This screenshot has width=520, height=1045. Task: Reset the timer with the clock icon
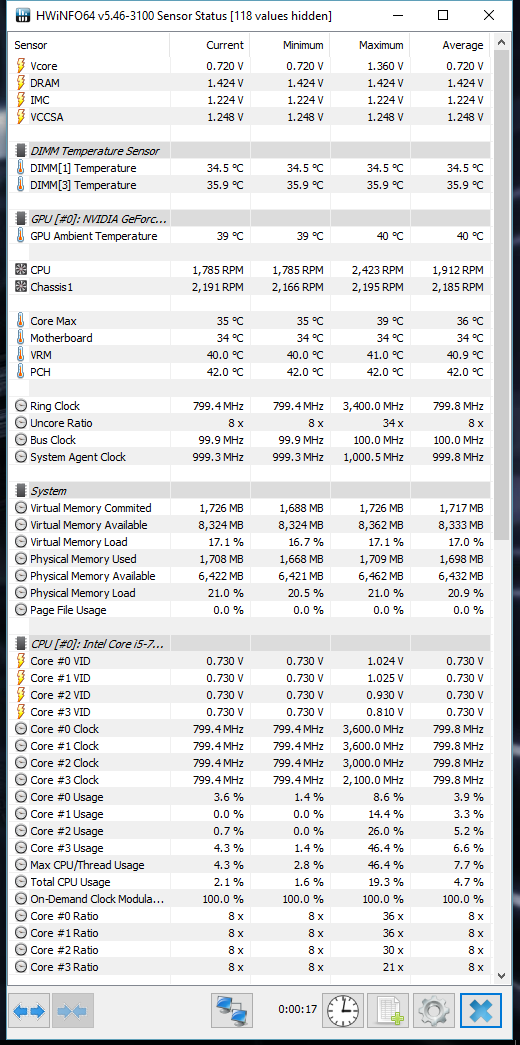click(x=344, y=1010)
